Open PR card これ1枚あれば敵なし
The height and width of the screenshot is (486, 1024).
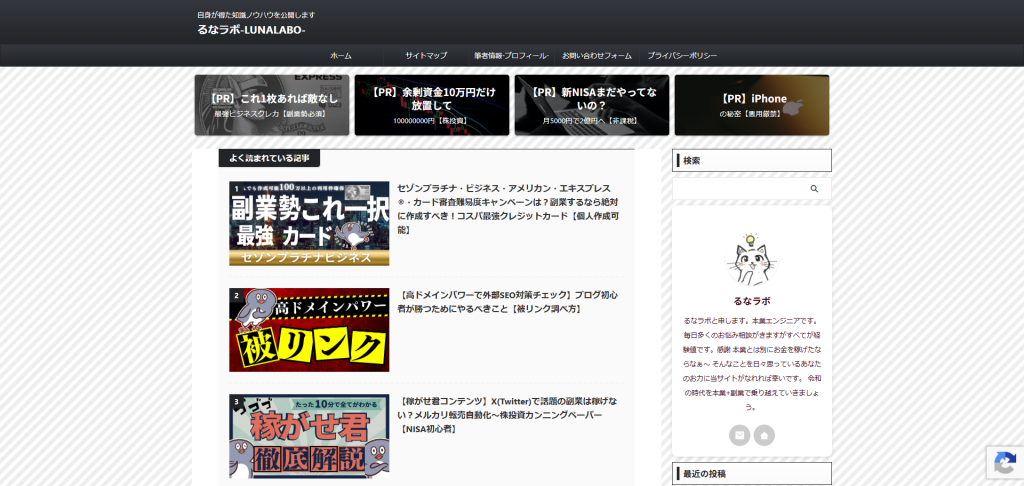(272, 105)
